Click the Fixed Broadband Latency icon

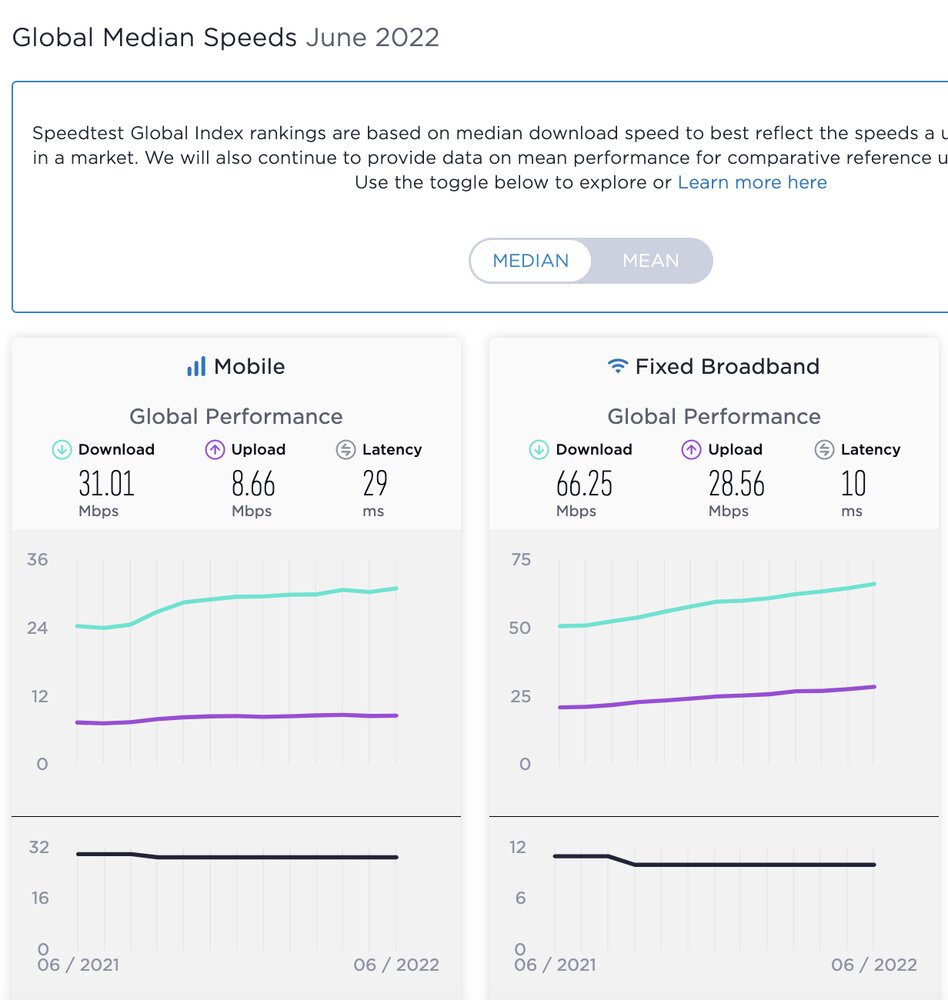click(824, 450)
